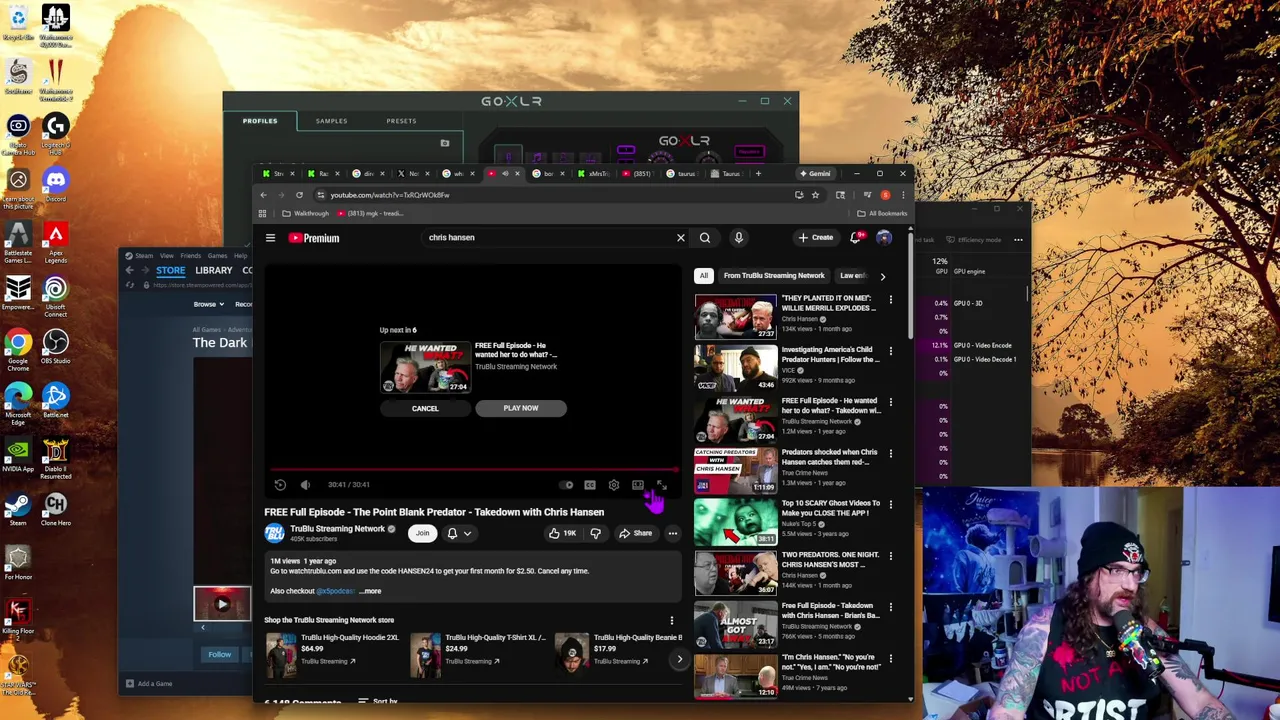Switch the player to theater mode

coord(637,485)
